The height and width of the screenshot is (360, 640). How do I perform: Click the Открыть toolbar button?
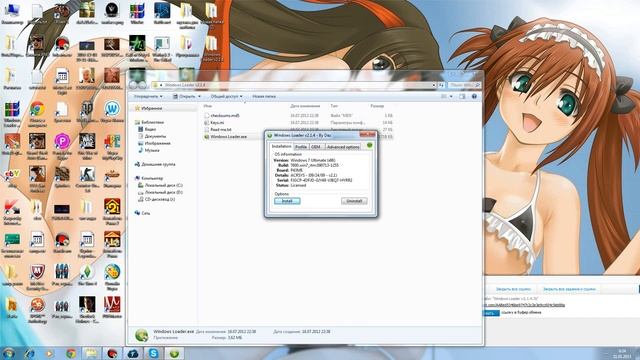pyautogui.click(x=184, y=96)
